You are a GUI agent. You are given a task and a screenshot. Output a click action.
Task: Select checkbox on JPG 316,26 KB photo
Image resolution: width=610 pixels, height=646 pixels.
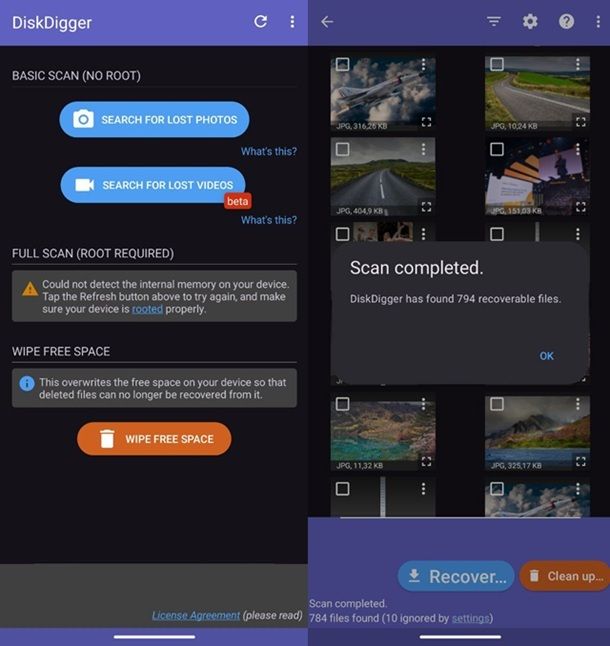pos(343,64)
